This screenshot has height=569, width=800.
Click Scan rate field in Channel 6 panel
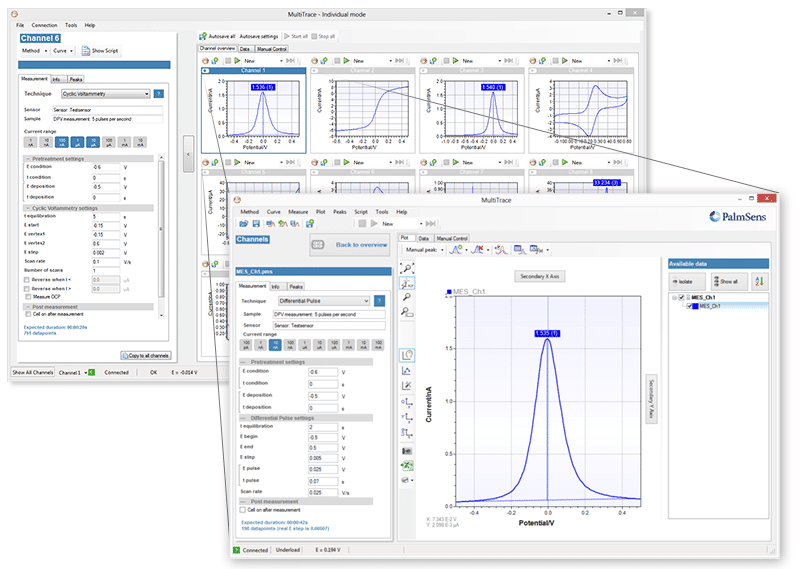(x=106, y=262)
